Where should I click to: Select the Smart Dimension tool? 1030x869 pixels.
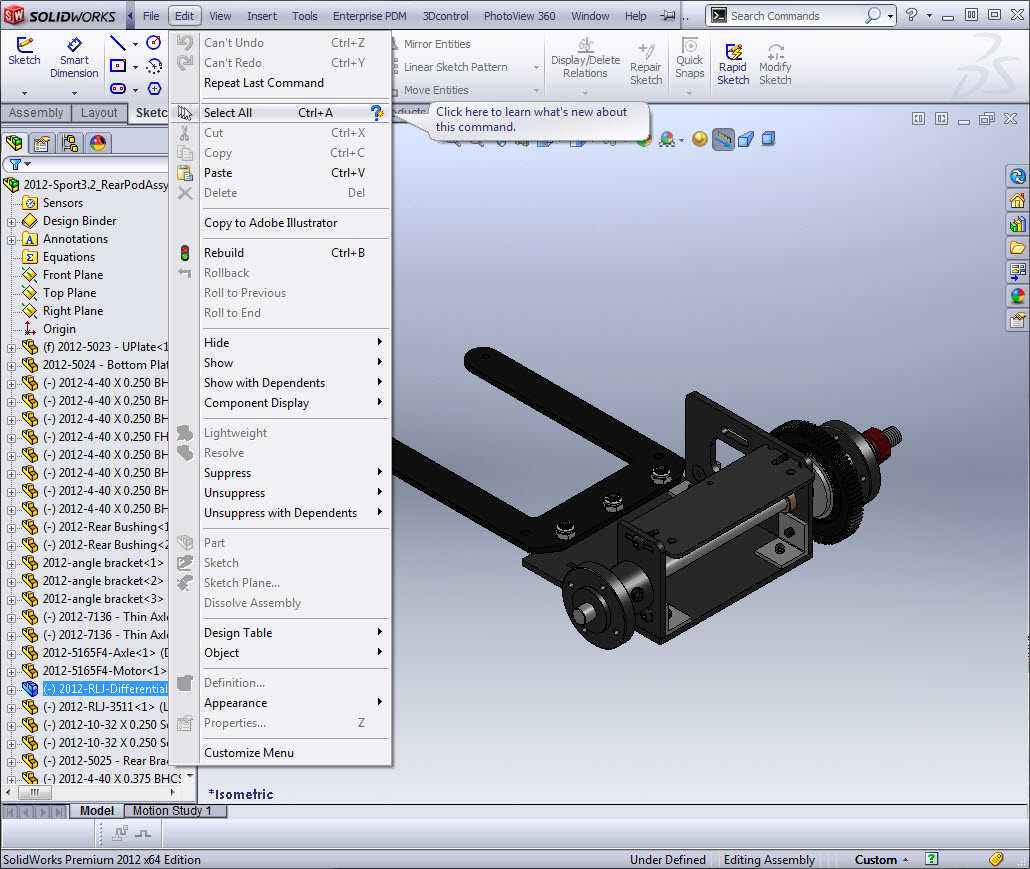coord(74,59)
